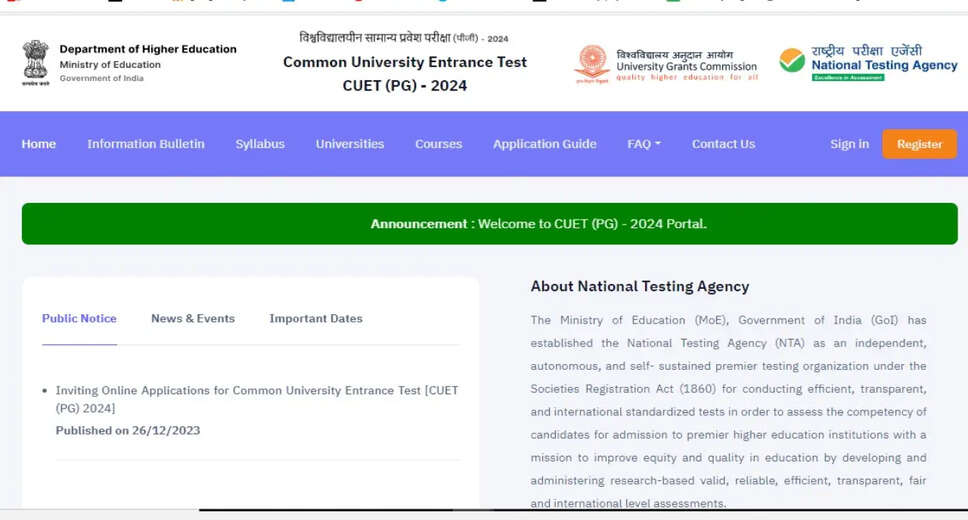This screenshot has height=520, width=968.
Task: Go to the Syllabus page
Action: click(260, 144)
